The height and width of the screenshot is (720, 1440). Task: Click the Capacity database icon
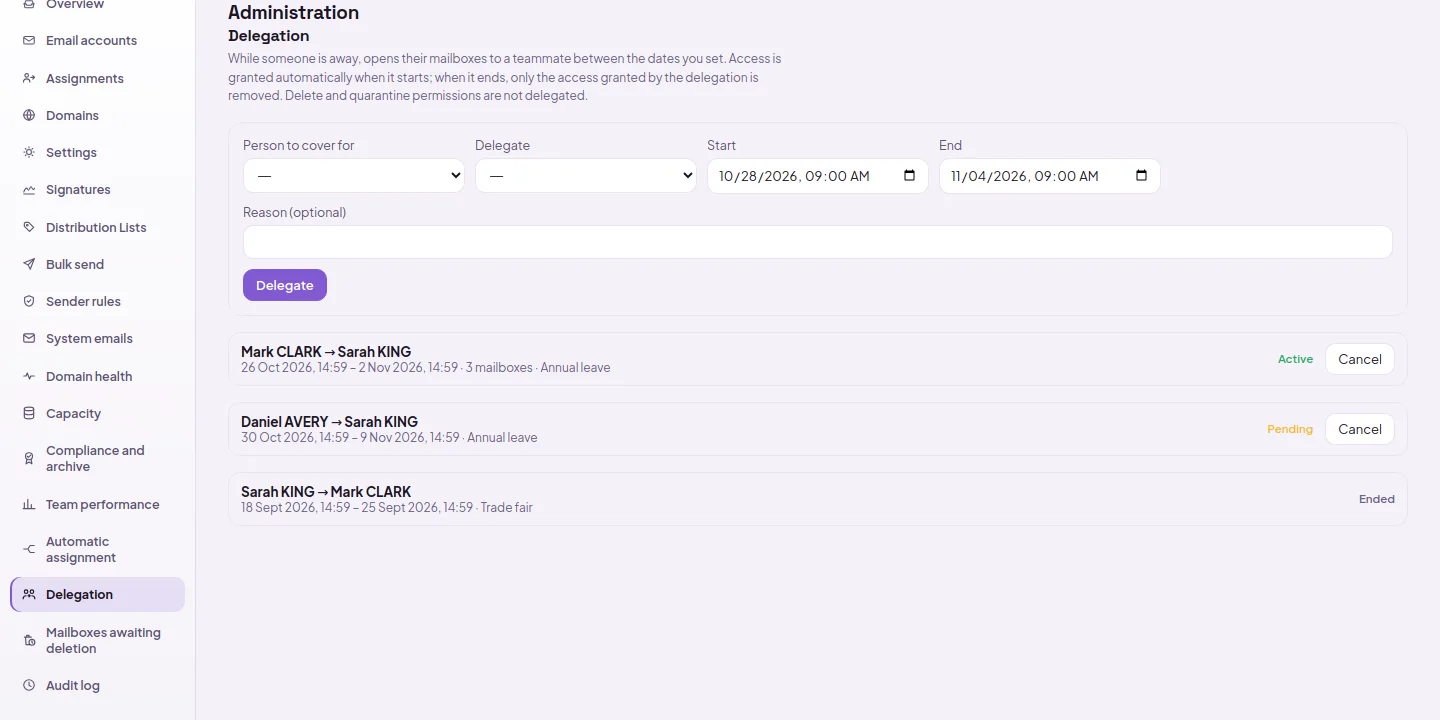coord(29,413)
